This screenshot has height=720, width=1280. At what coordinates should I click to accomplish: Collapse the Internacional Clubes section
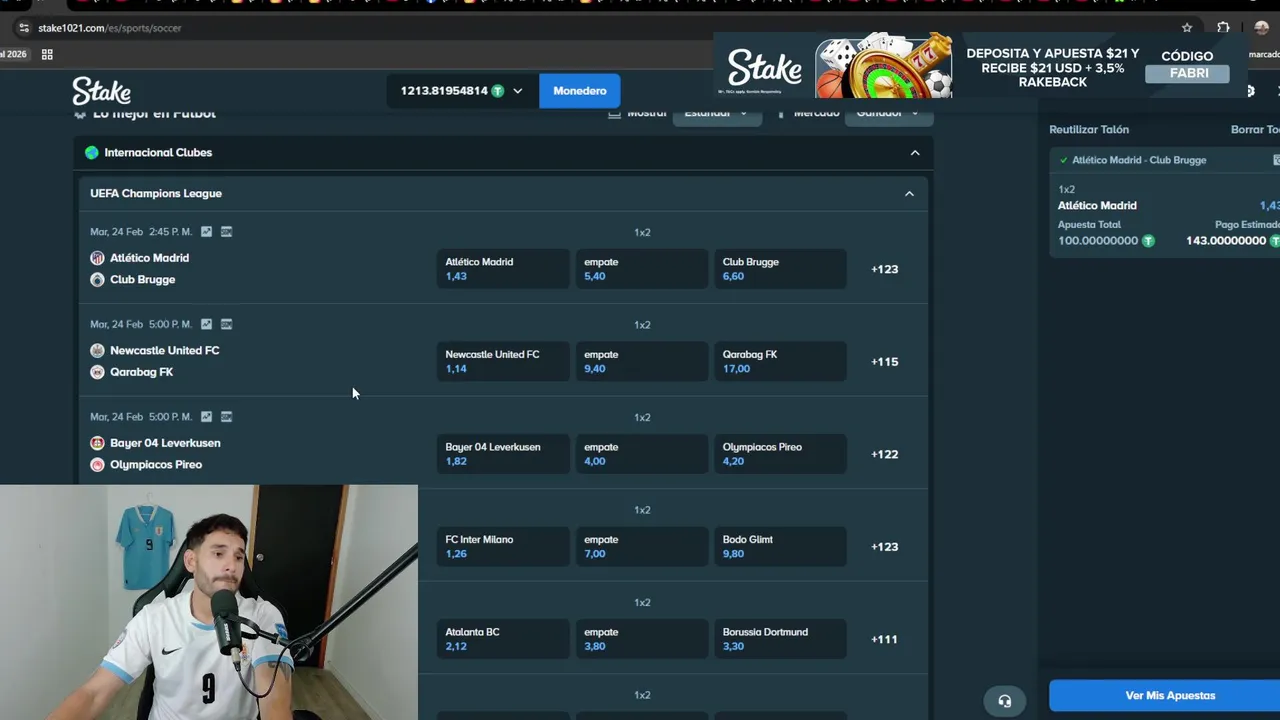[x=915, y=153]
